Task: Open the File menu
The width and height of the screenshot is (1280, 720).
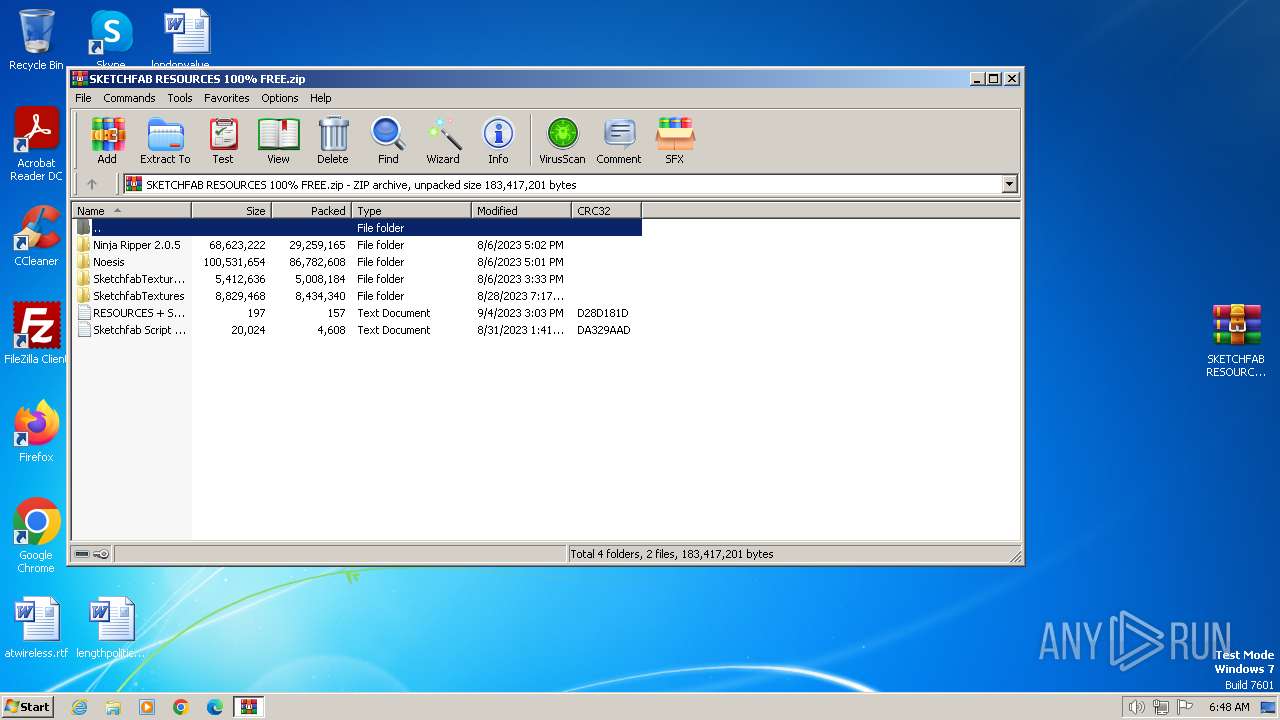Action: [83, 98]
